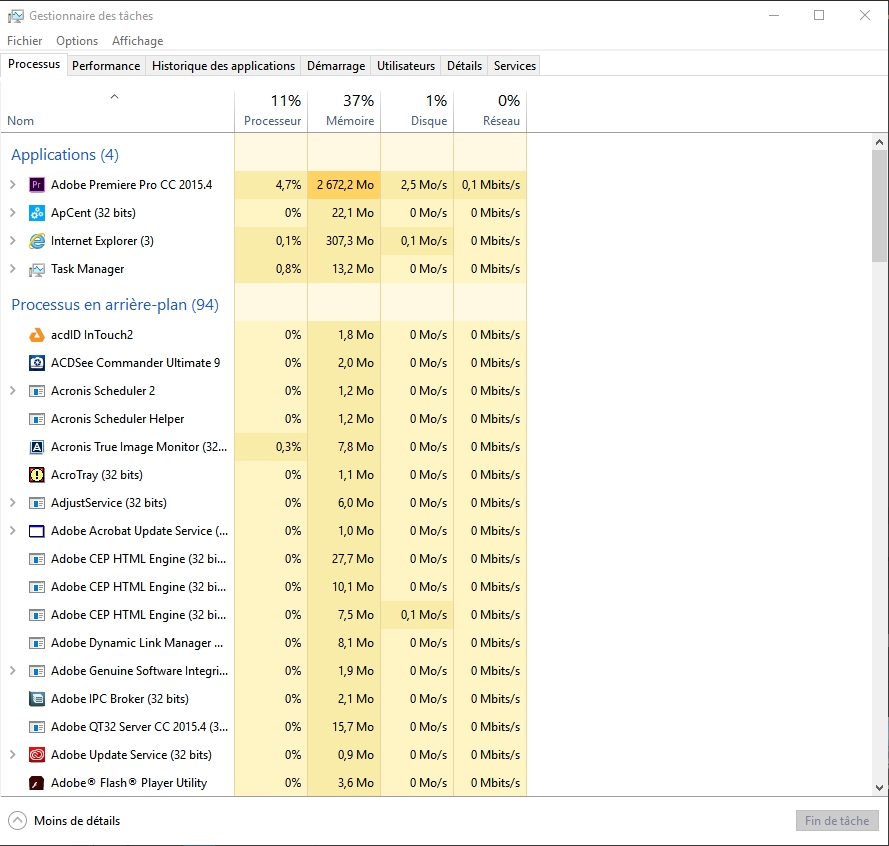Image resolution: width=889 pixels, height=846 pixels.
Task: Sort by the Nom column header
Action: point(117,112)
